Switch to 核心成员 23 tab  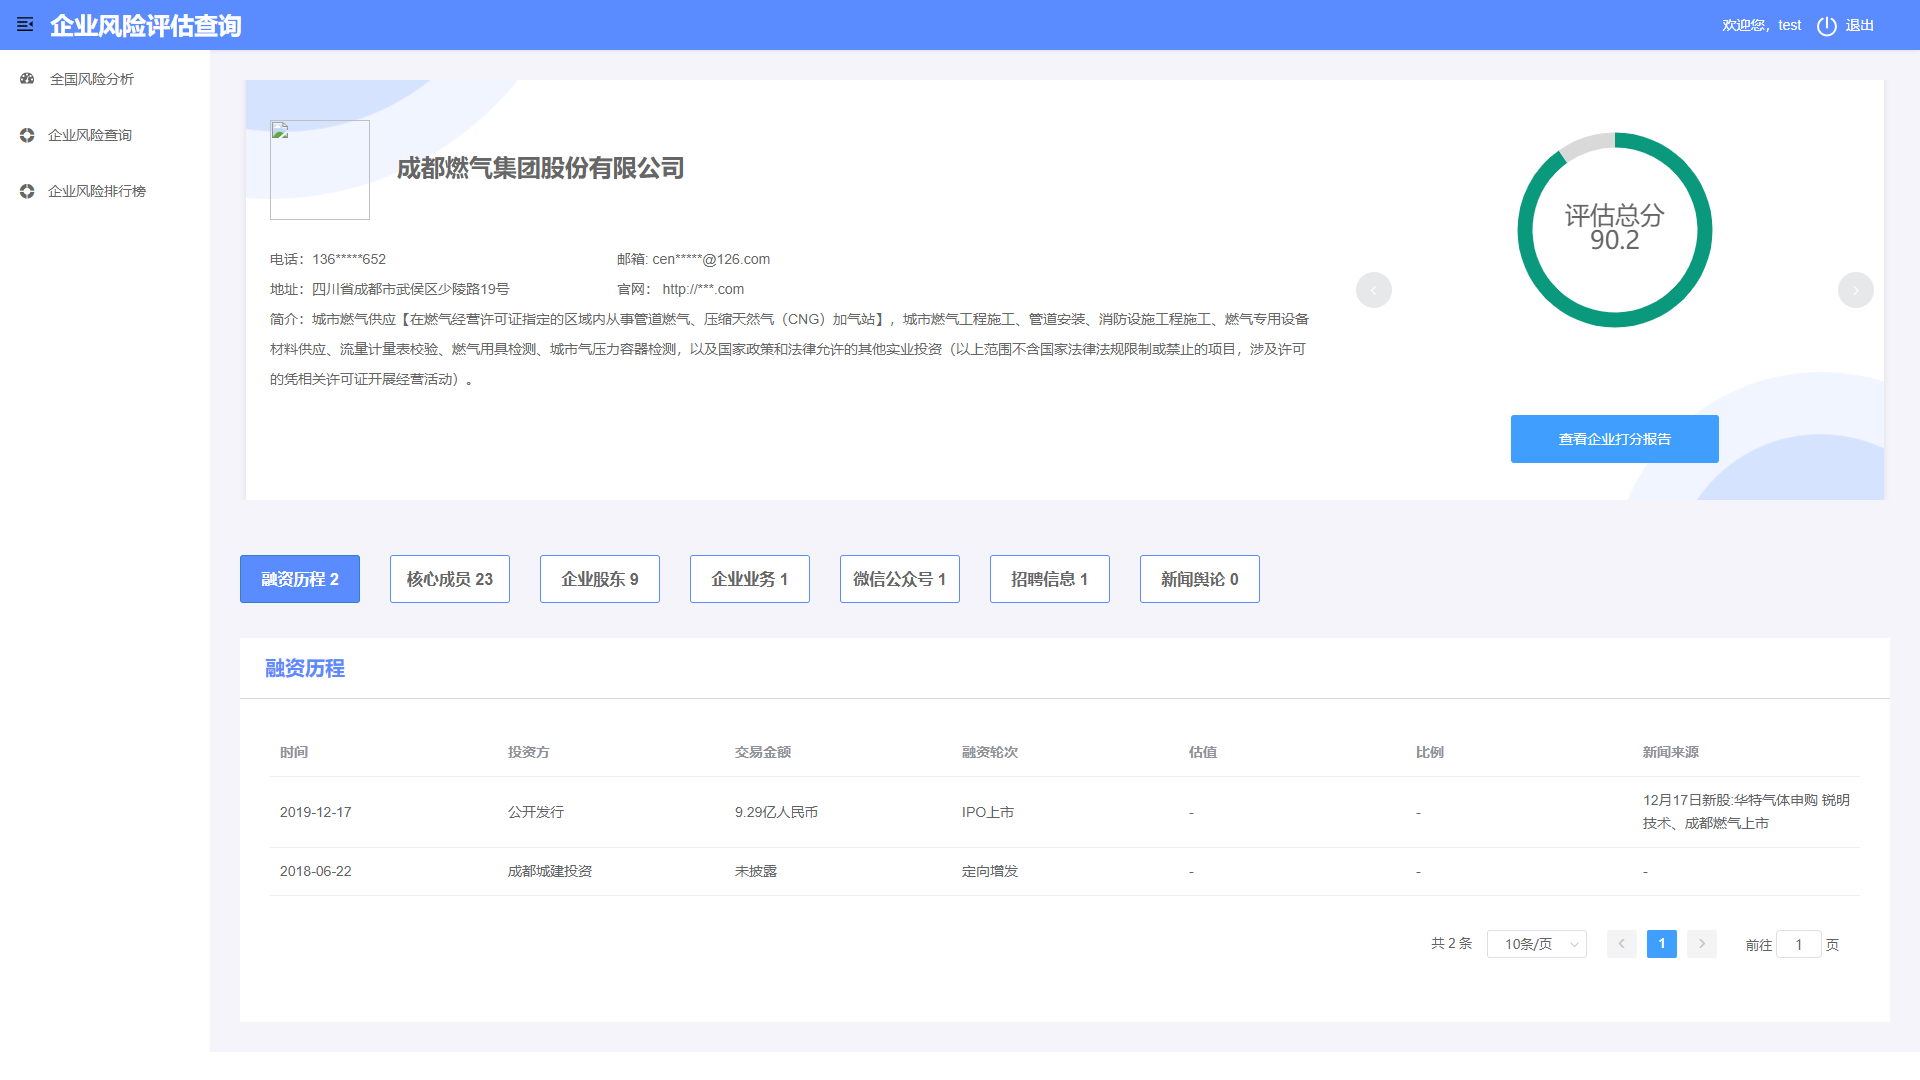click(x=450, y=579)
